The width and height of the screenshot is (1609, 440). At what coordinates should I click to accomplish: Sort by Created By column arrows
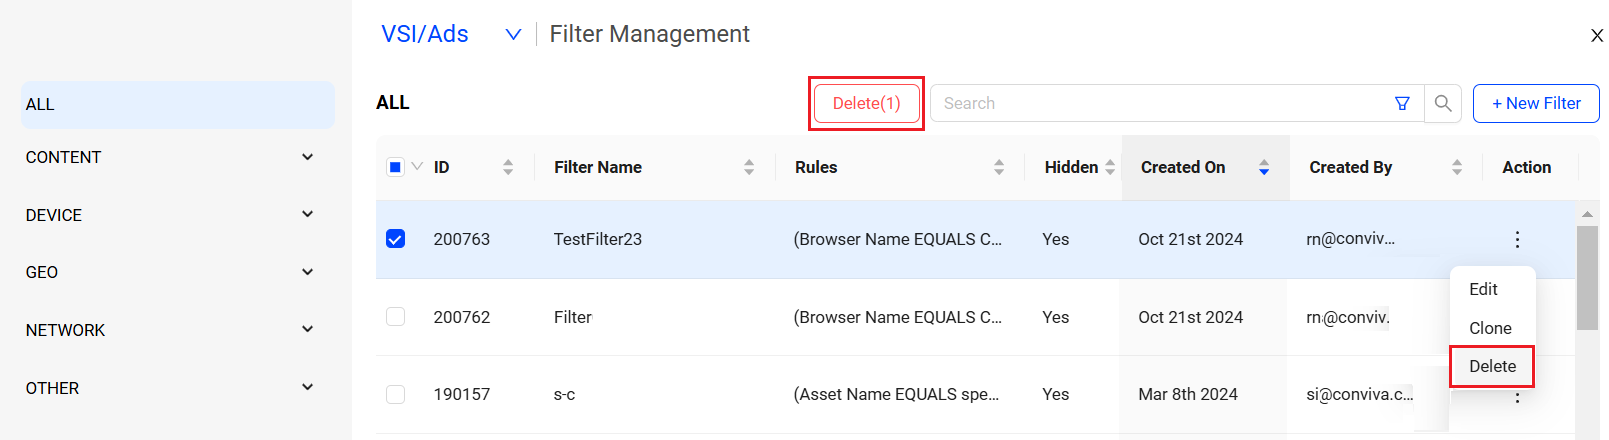tap(1457, 167)
